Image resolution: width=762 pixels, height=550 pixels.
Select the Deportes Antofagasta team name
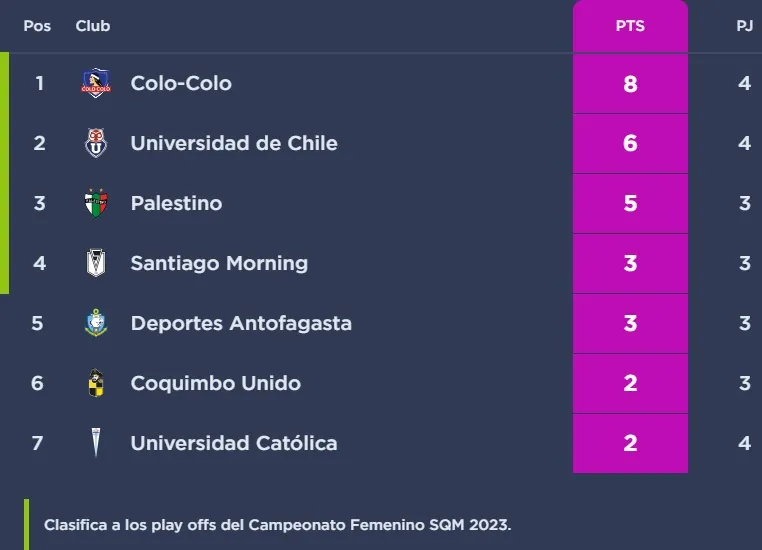pyautogui.click(x=241, y=323)
